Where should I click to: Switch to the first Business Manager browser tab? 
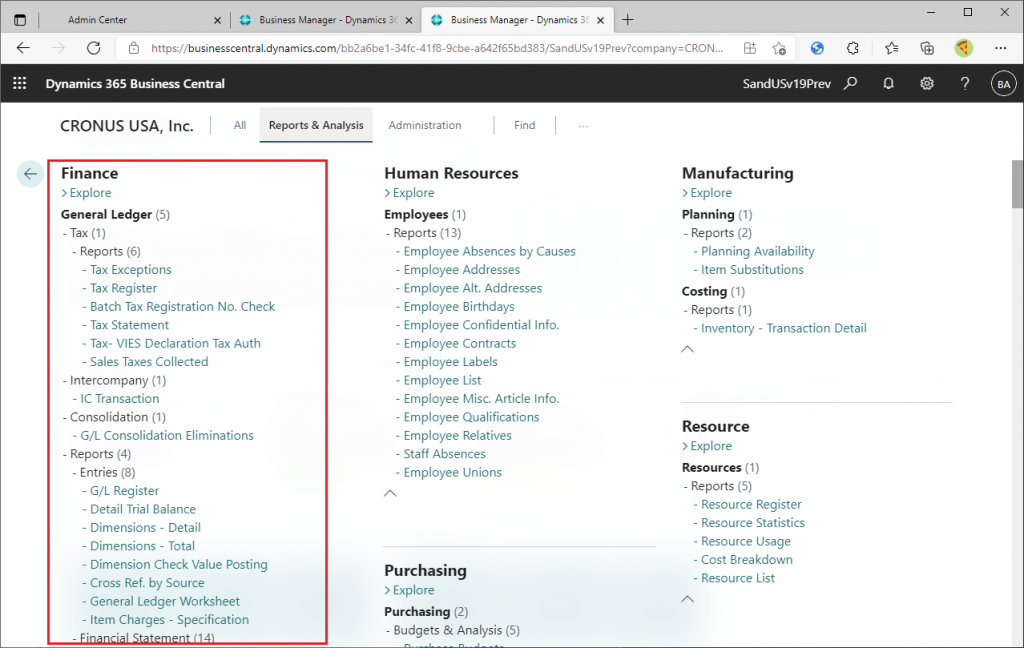(x=327, y=20)
